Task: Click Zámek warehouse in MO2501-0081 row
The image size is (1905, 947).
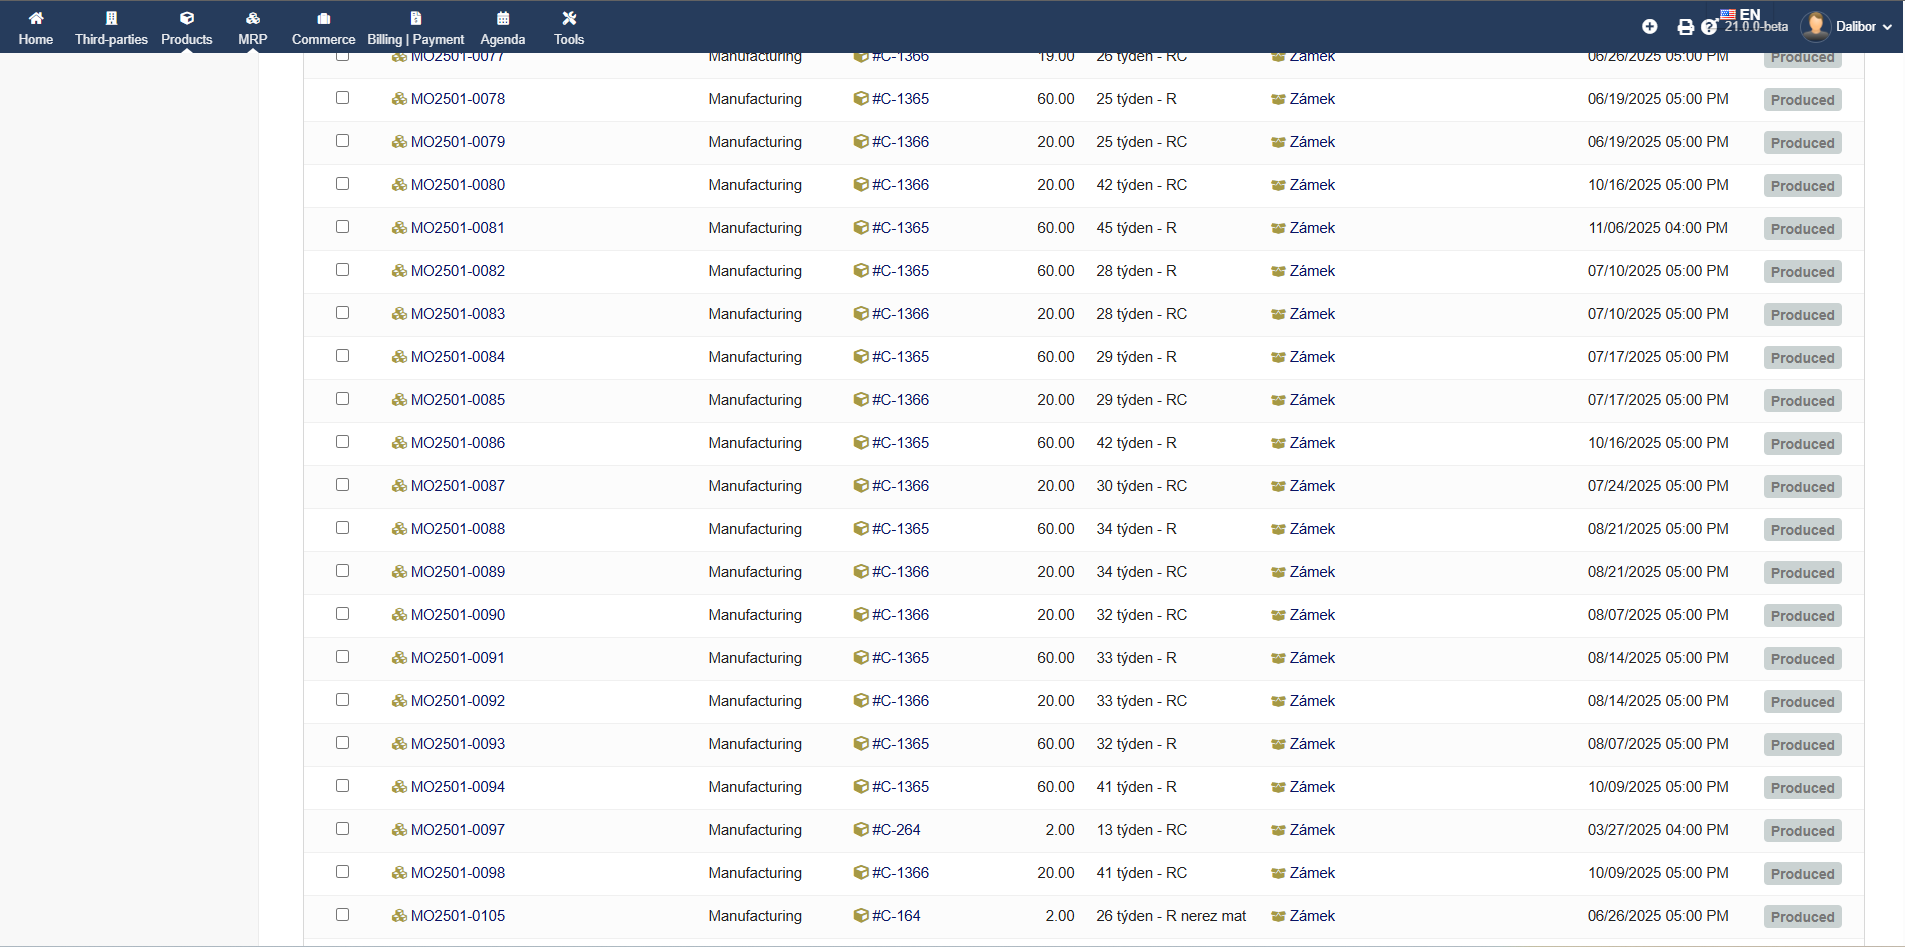Action: click(x=1312, y=228)
